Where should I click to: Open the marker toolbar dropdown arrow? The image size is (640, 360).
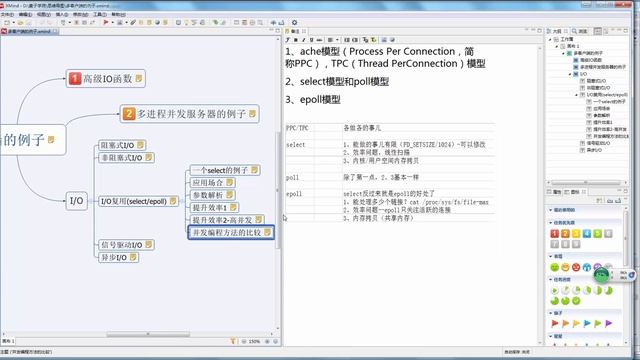(x=112, y=22)
